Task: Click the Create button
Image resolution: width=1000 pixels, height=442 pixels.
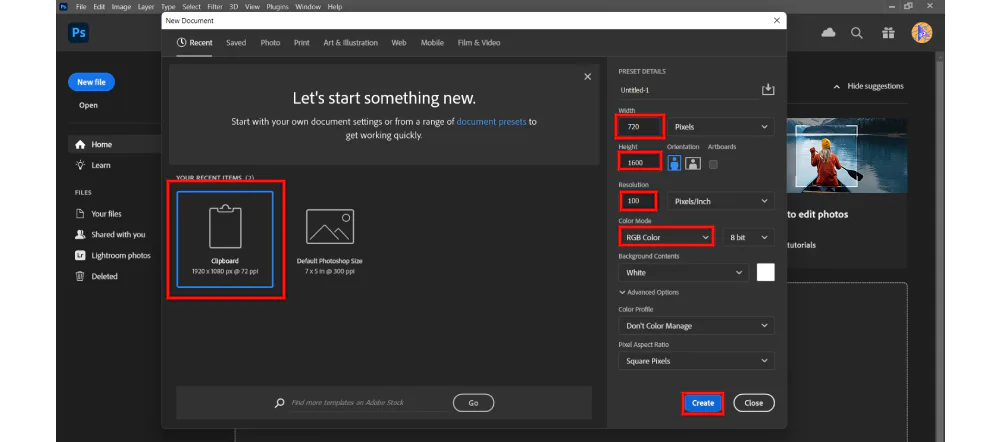Action: pyautogui.click(x=703, y=403)
